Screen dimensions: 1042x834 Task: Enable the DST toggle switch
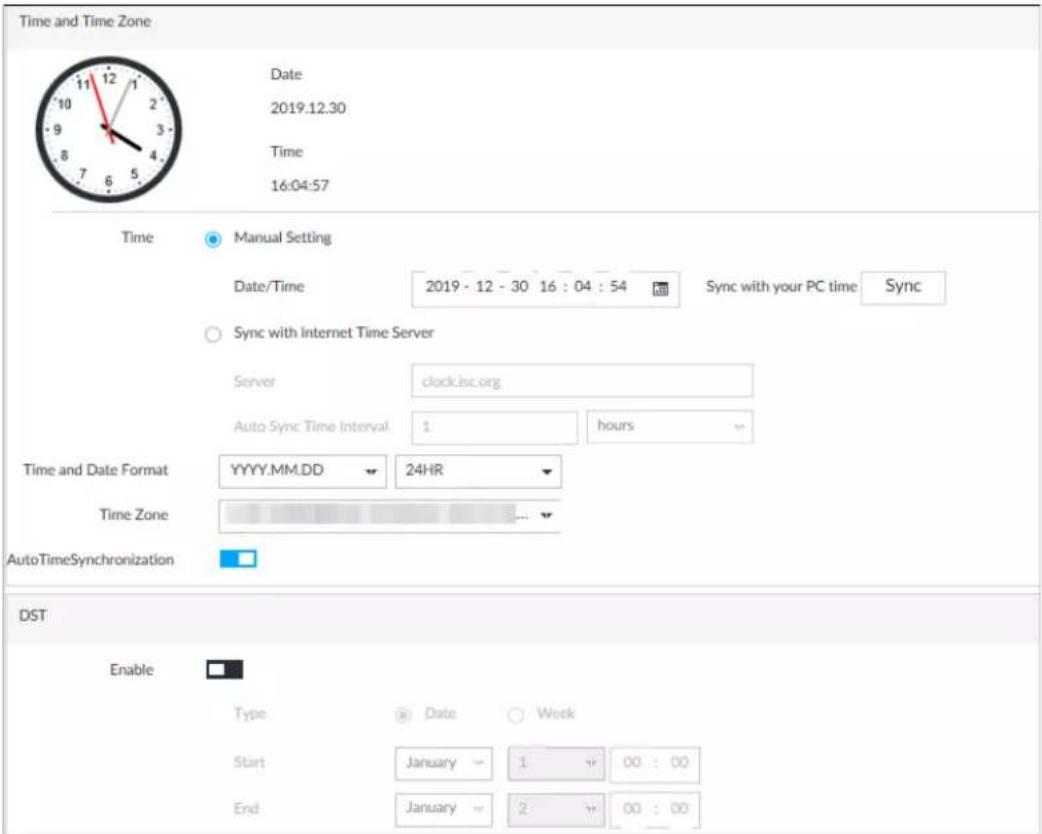pyautogui.click(x=225, y=670)
